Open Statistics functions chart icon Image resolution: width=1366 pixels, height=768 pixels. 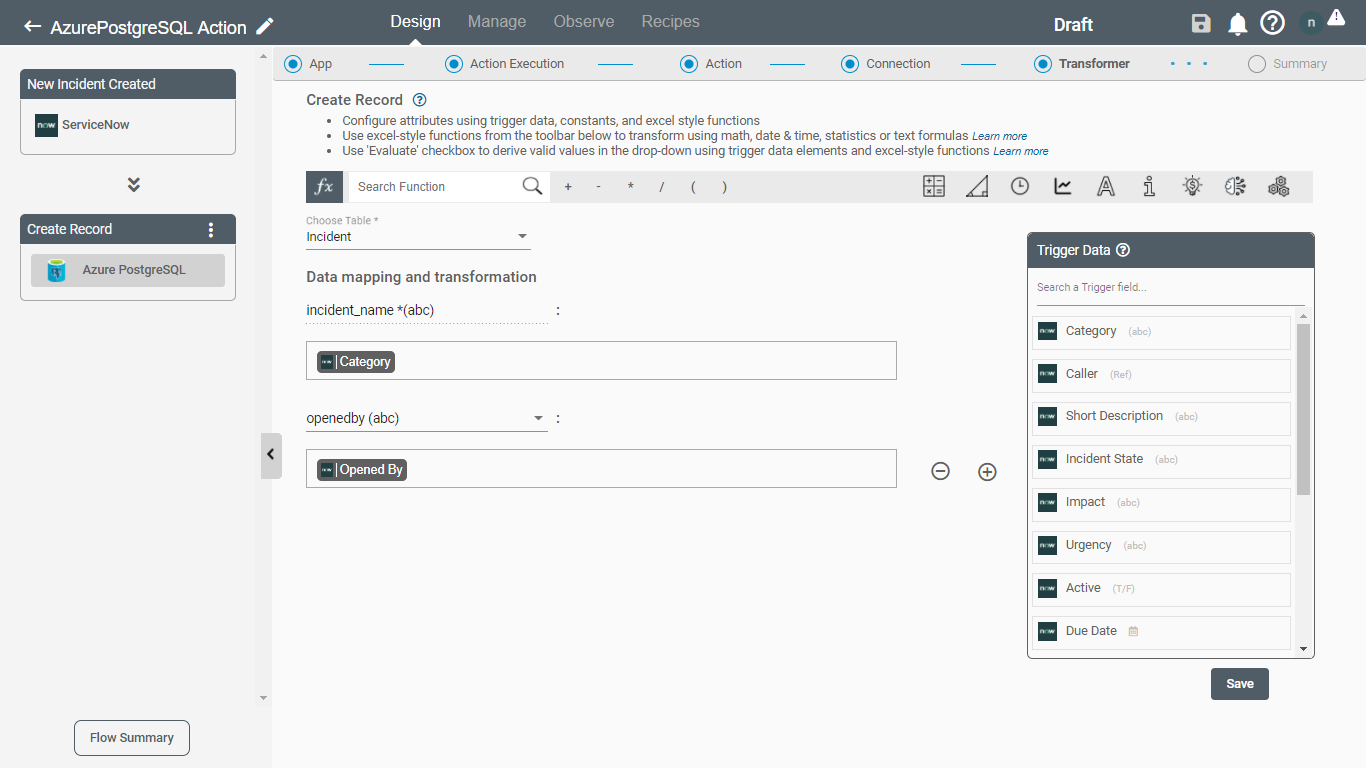pos(1063,186)
